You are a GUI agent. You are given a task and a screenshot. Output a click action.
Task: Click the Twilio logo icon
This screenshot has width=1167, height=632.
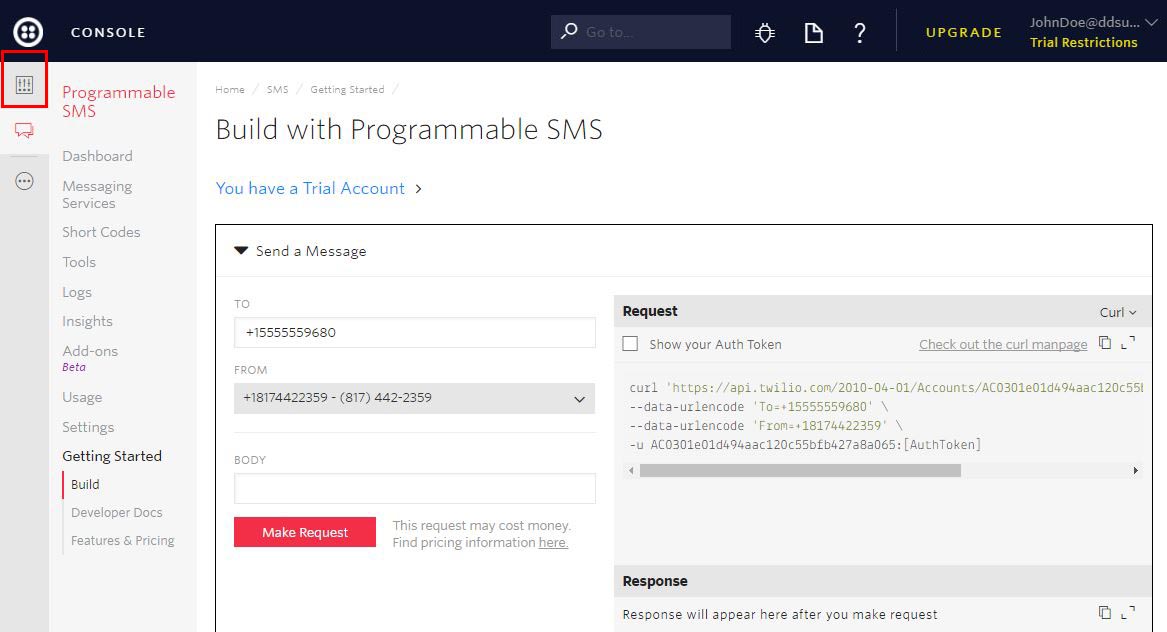coord(28,32)
